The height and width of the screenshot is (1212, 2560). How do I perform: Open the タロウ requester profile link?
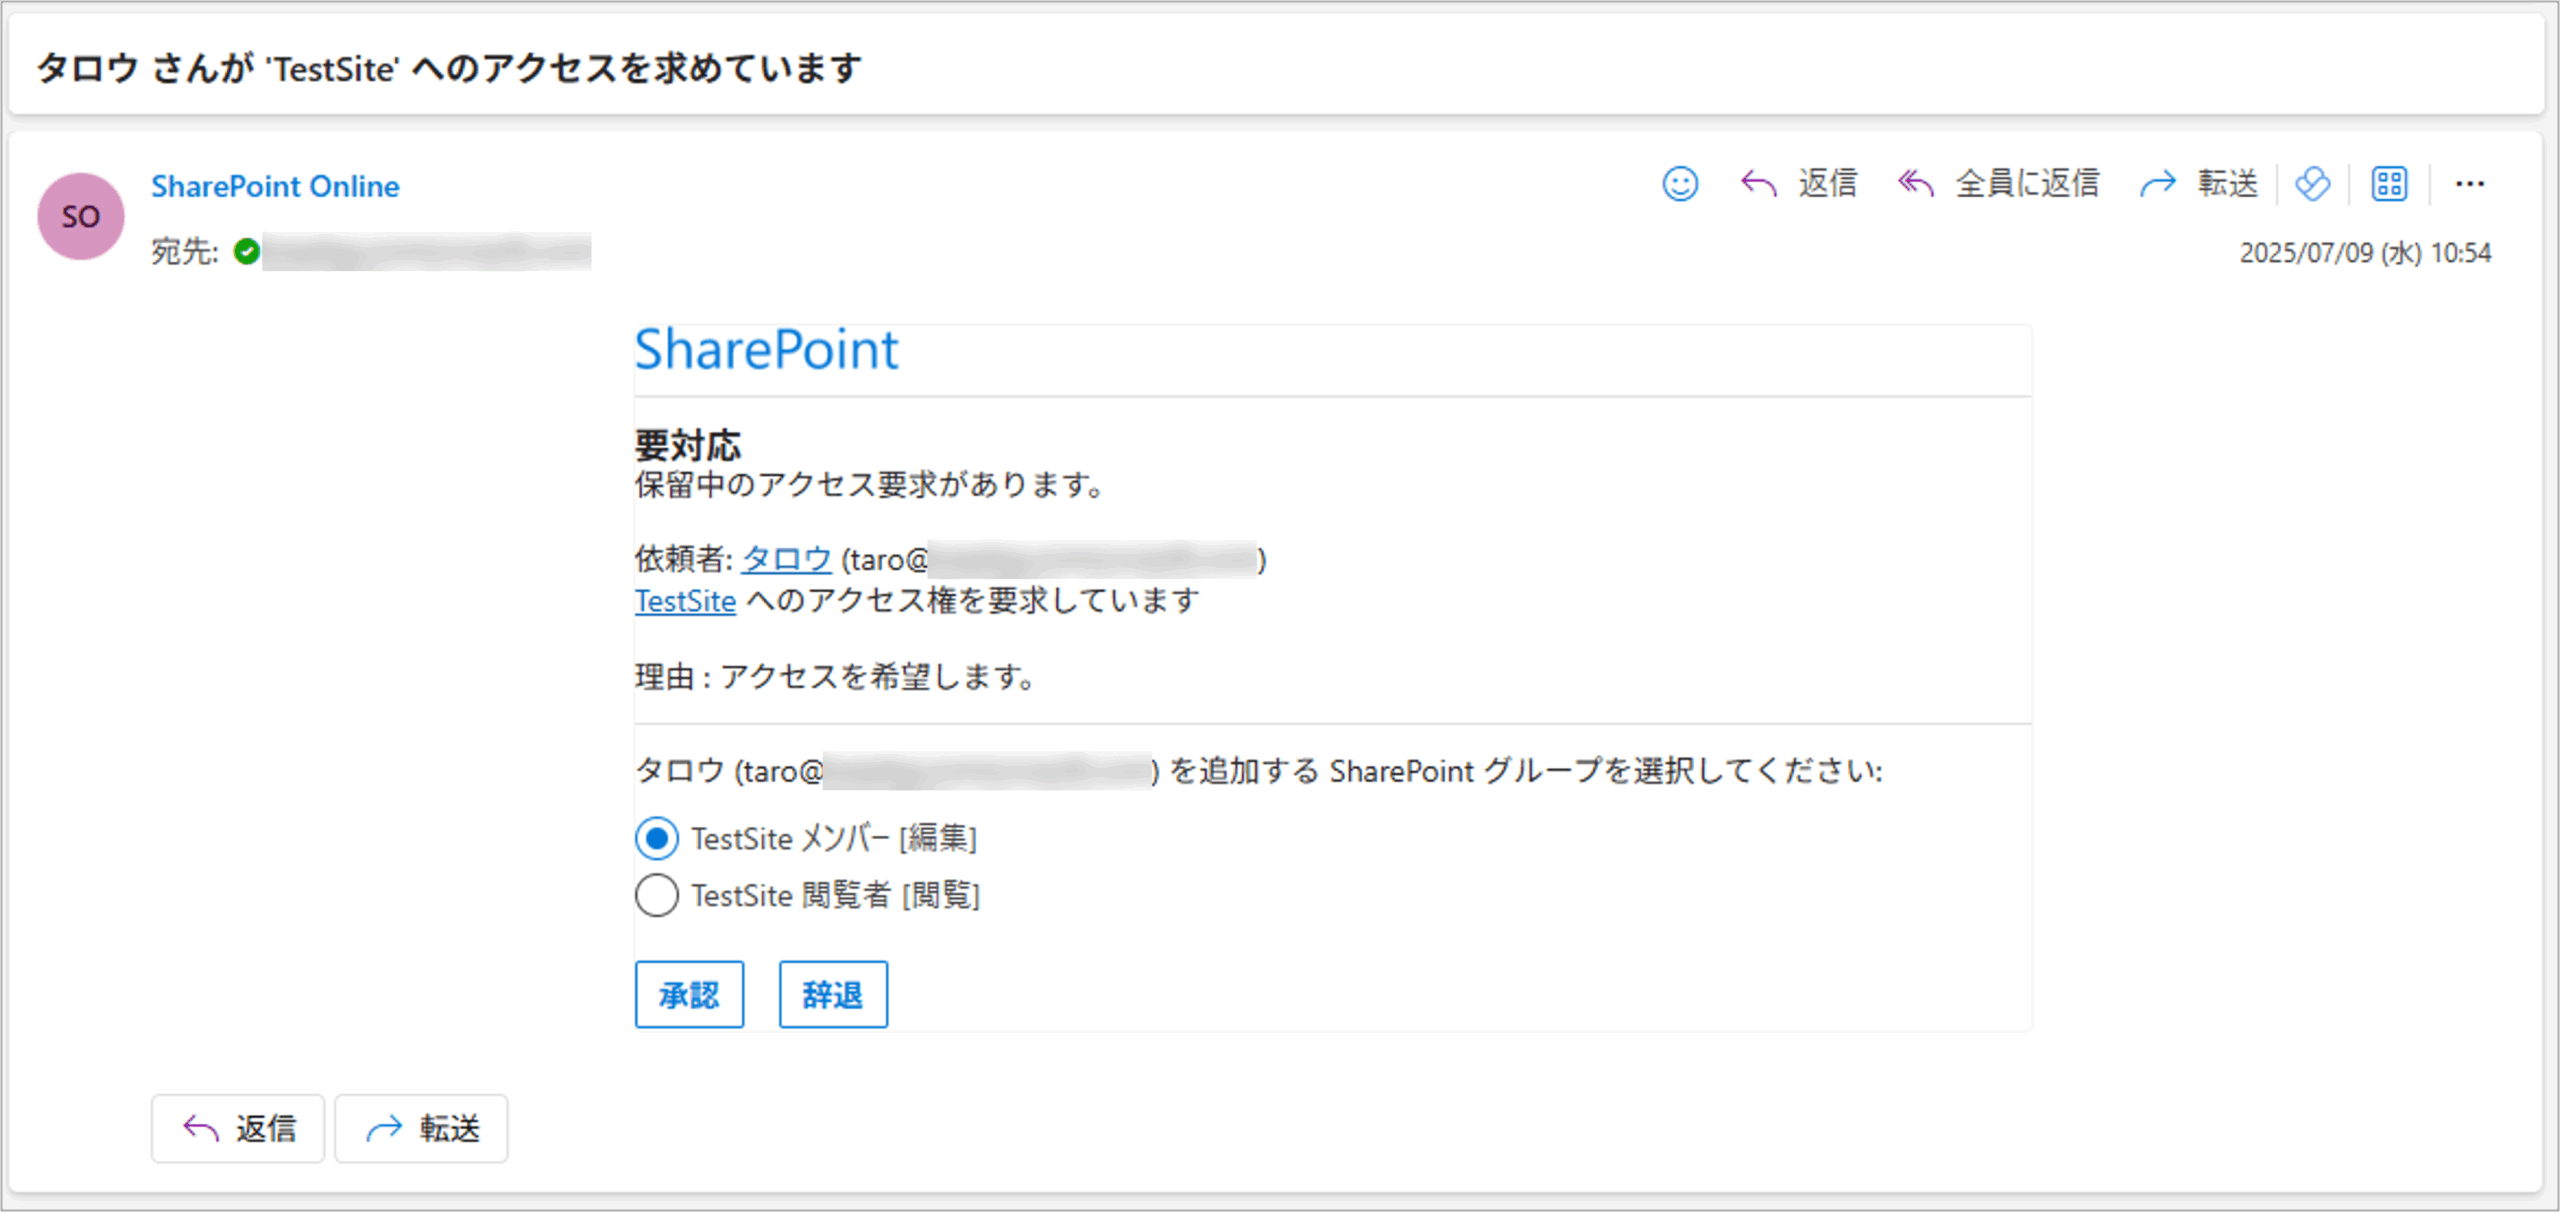(x=786, y=559)
